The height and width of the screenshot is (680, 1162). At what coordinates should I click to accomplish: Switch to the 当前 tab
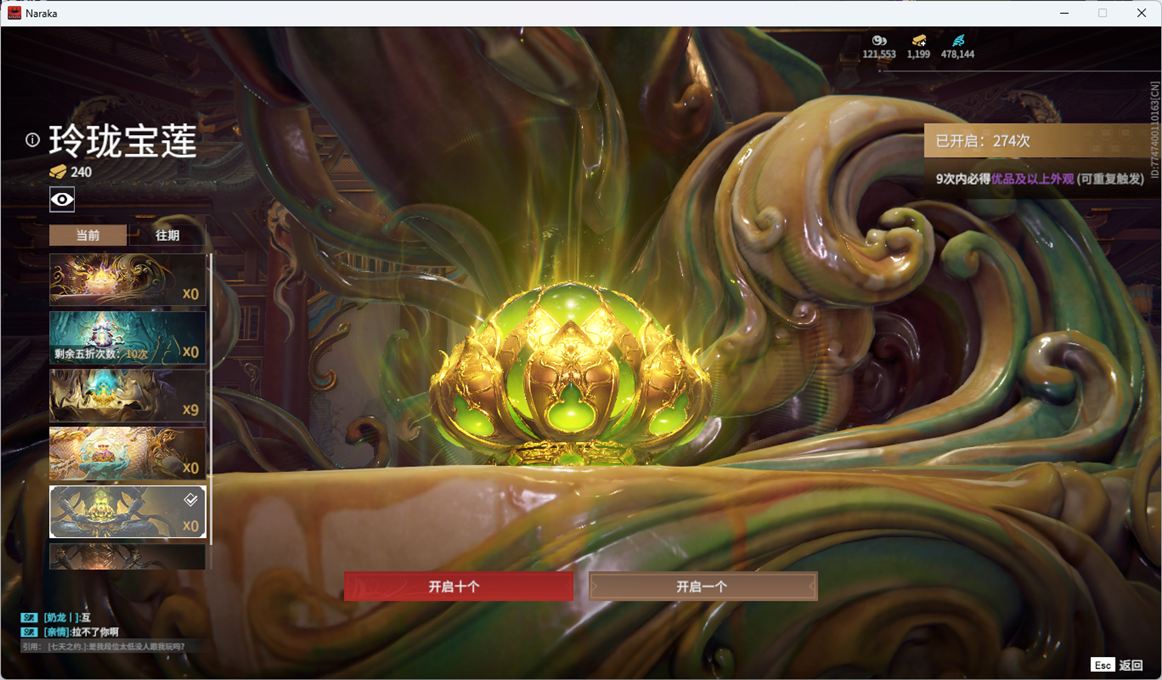click(x=88, y=235)
